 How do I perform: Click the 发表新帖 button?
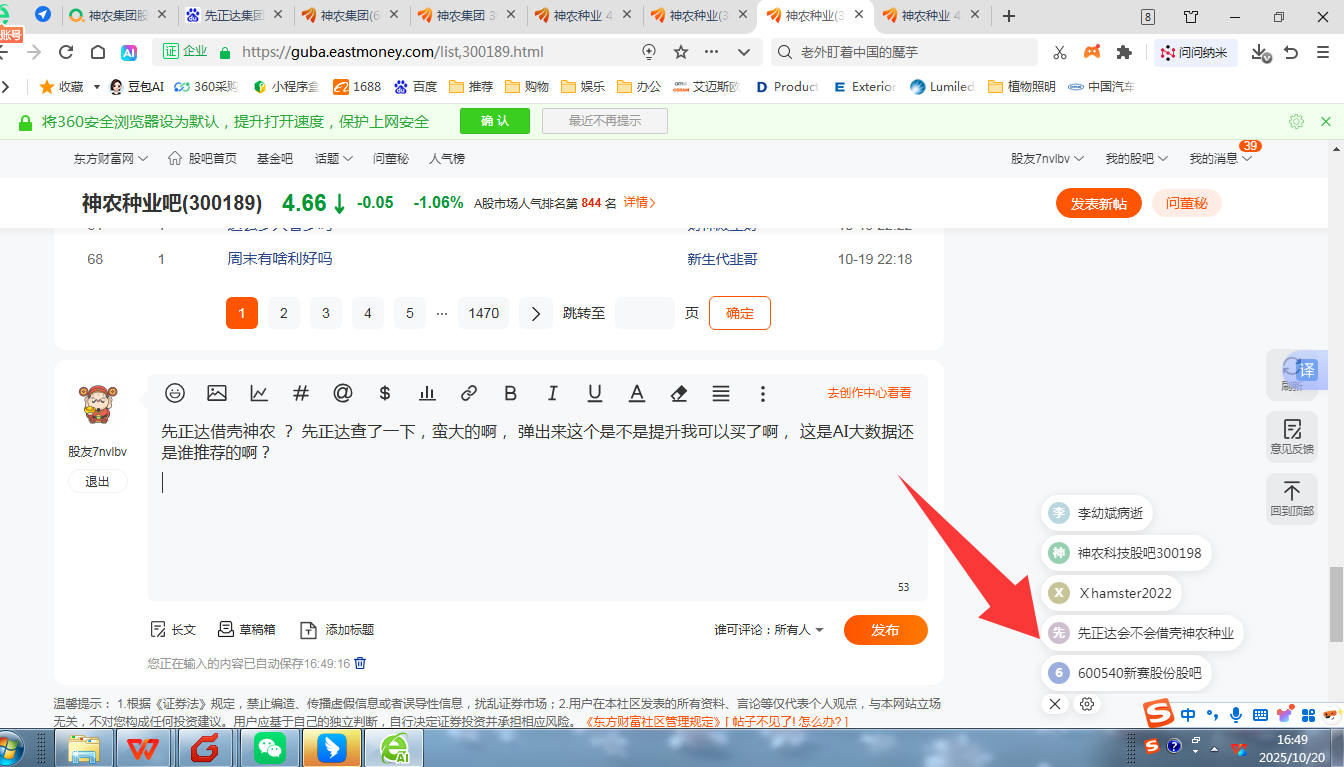(x=1098, y=203)
